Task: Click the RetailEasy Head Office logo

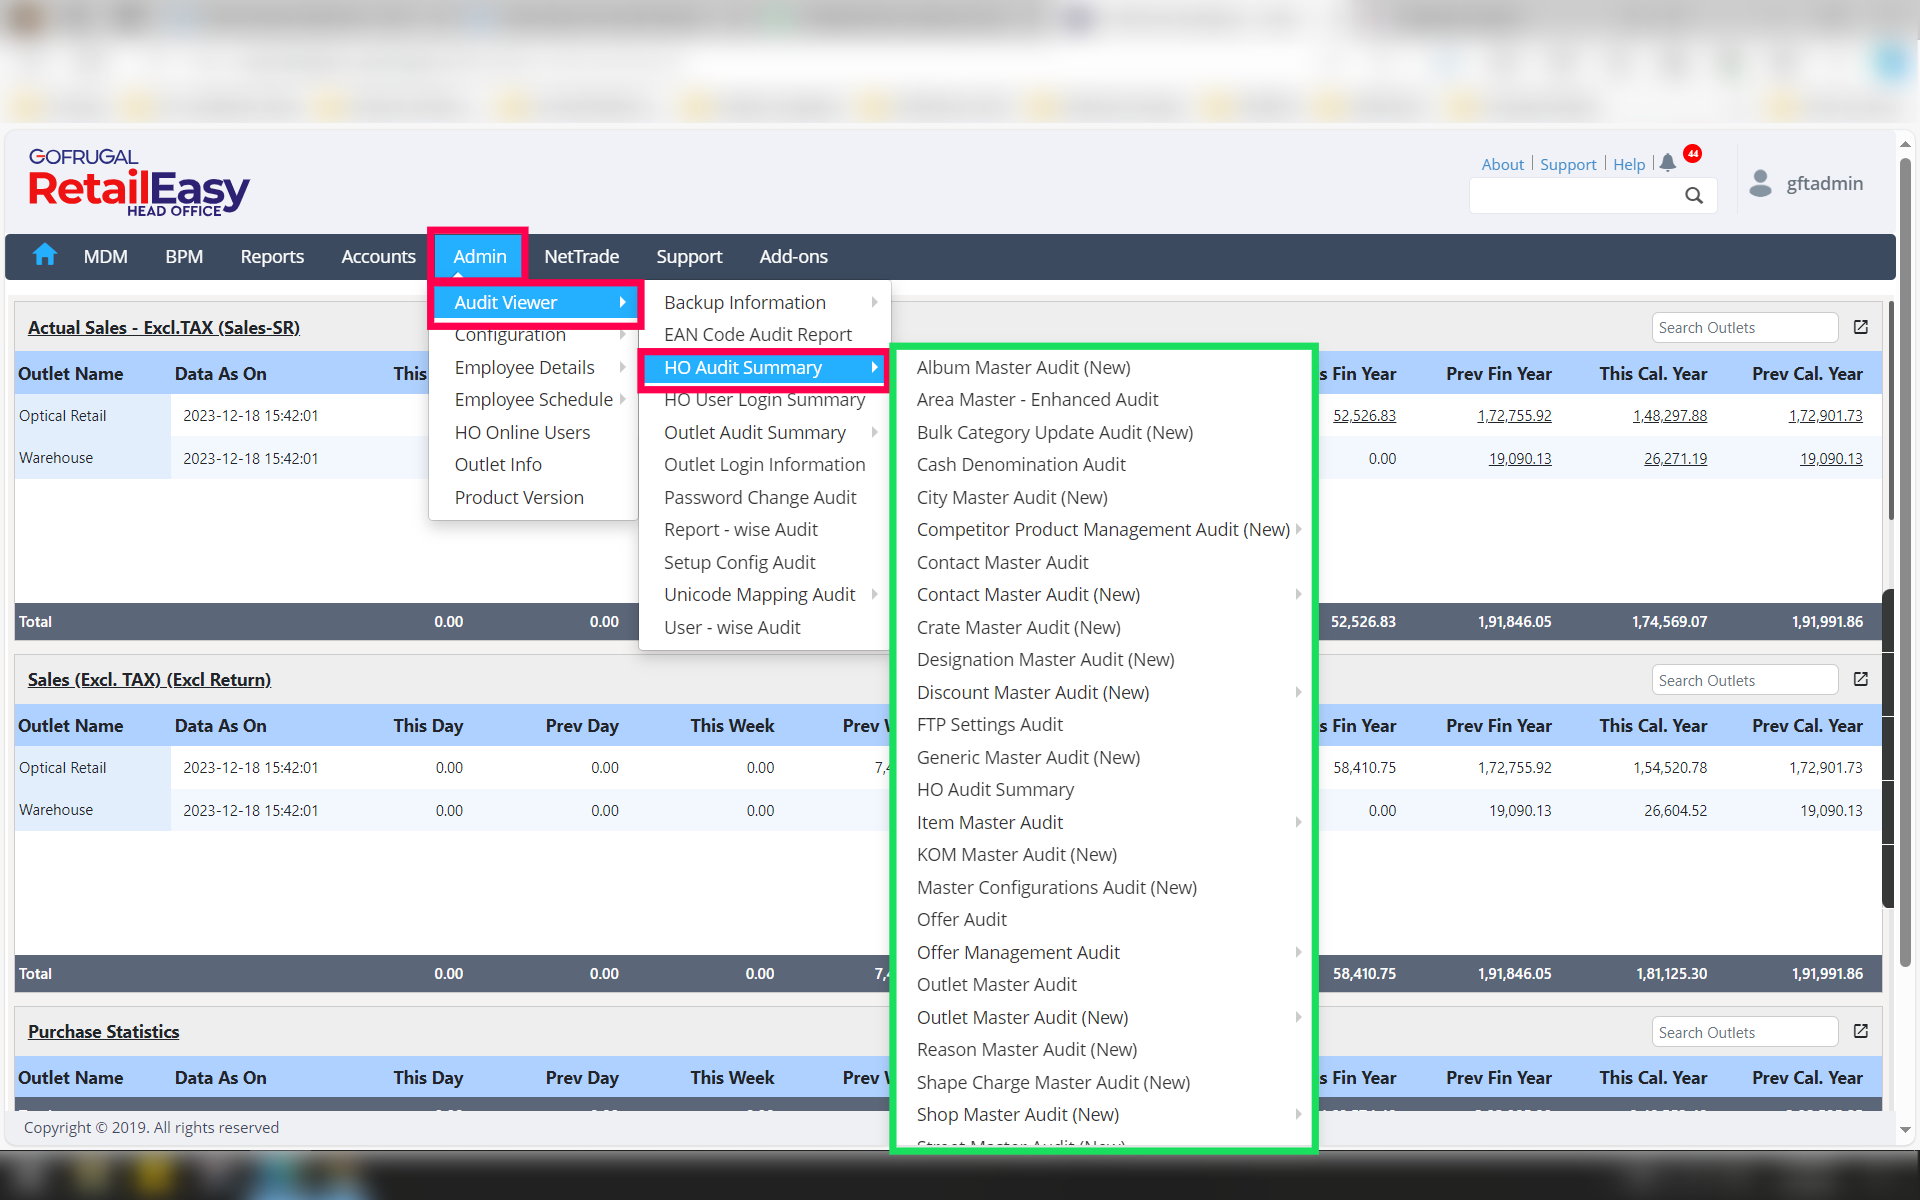Action: 138,183
